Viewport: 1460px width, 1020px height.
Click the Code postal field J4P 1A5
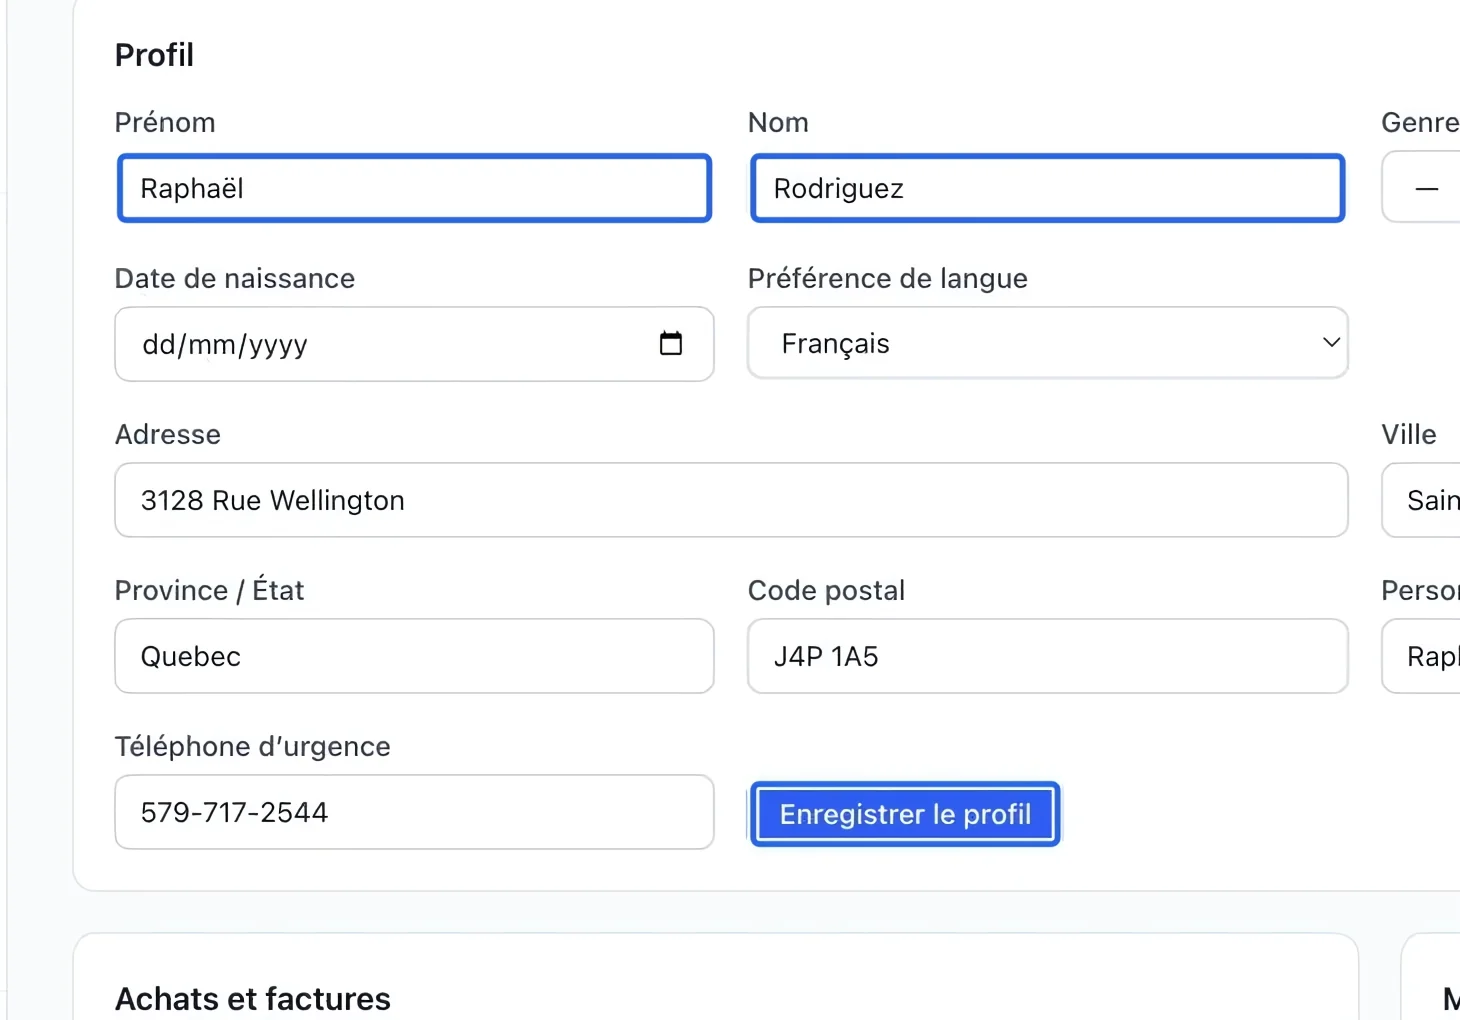click(x=1047, y=656)
